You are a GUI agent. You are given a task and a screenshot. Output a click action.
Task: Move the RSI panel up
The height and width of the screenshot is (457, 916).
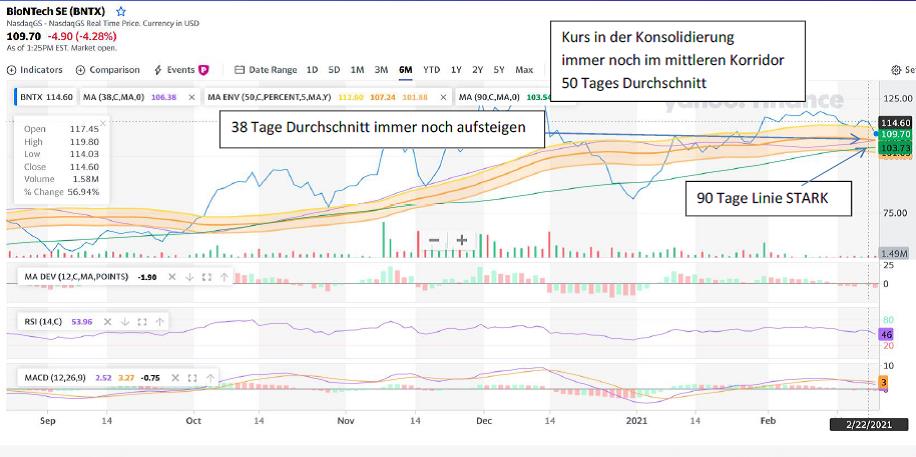(x=159, y=321)
